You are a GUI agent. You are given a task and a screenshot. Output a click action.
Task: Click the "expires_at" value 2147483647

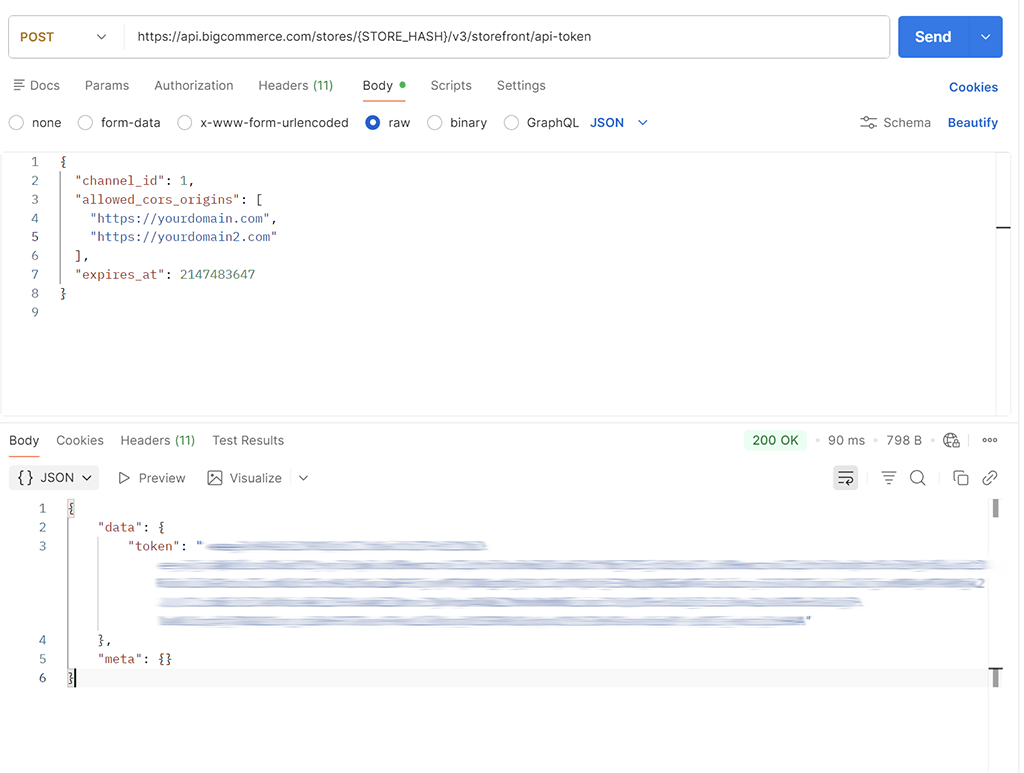[x=217, y=274]
